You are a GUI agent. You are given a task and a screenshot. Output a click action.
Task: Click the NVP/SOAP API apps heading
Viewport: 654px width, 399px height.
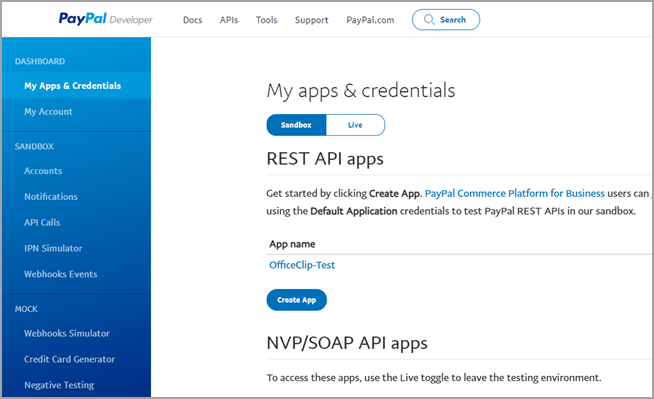[347, 343]
